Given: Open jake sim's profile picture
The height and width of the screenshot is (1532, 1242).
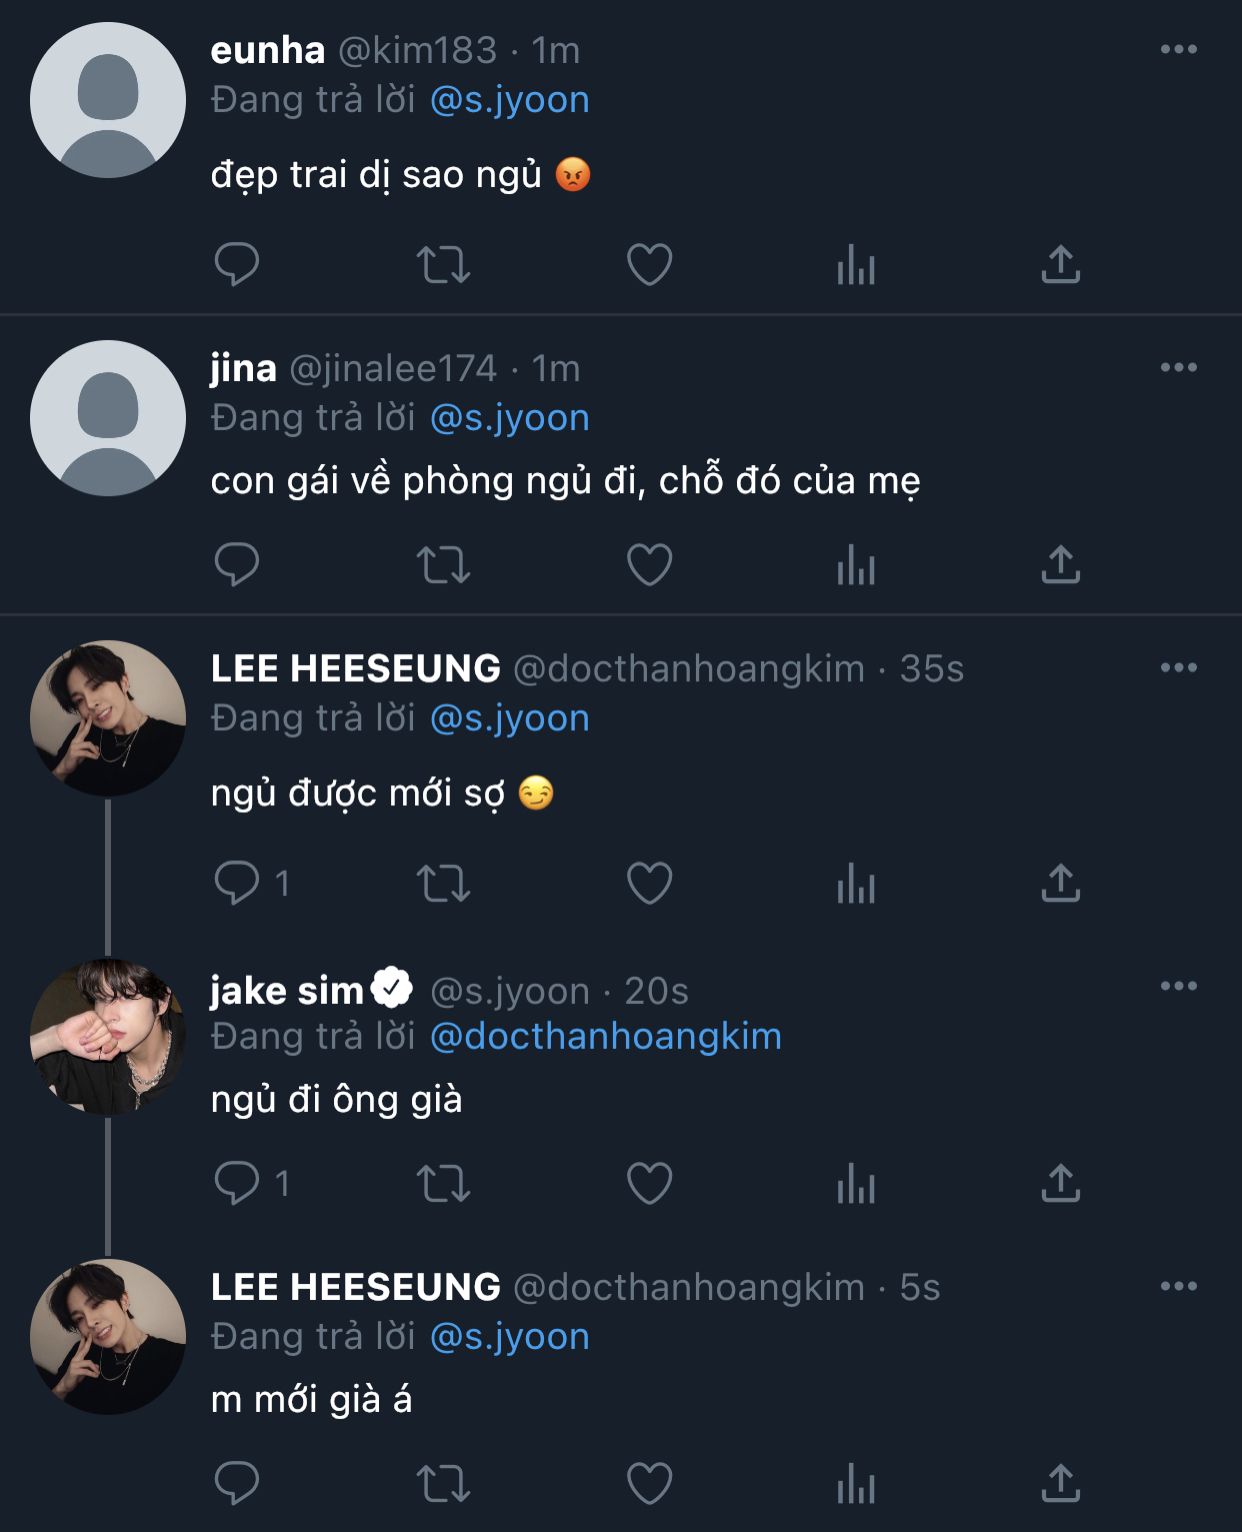Looking at the screenshot, I should pyautogui.click(x=108, y=1036).
